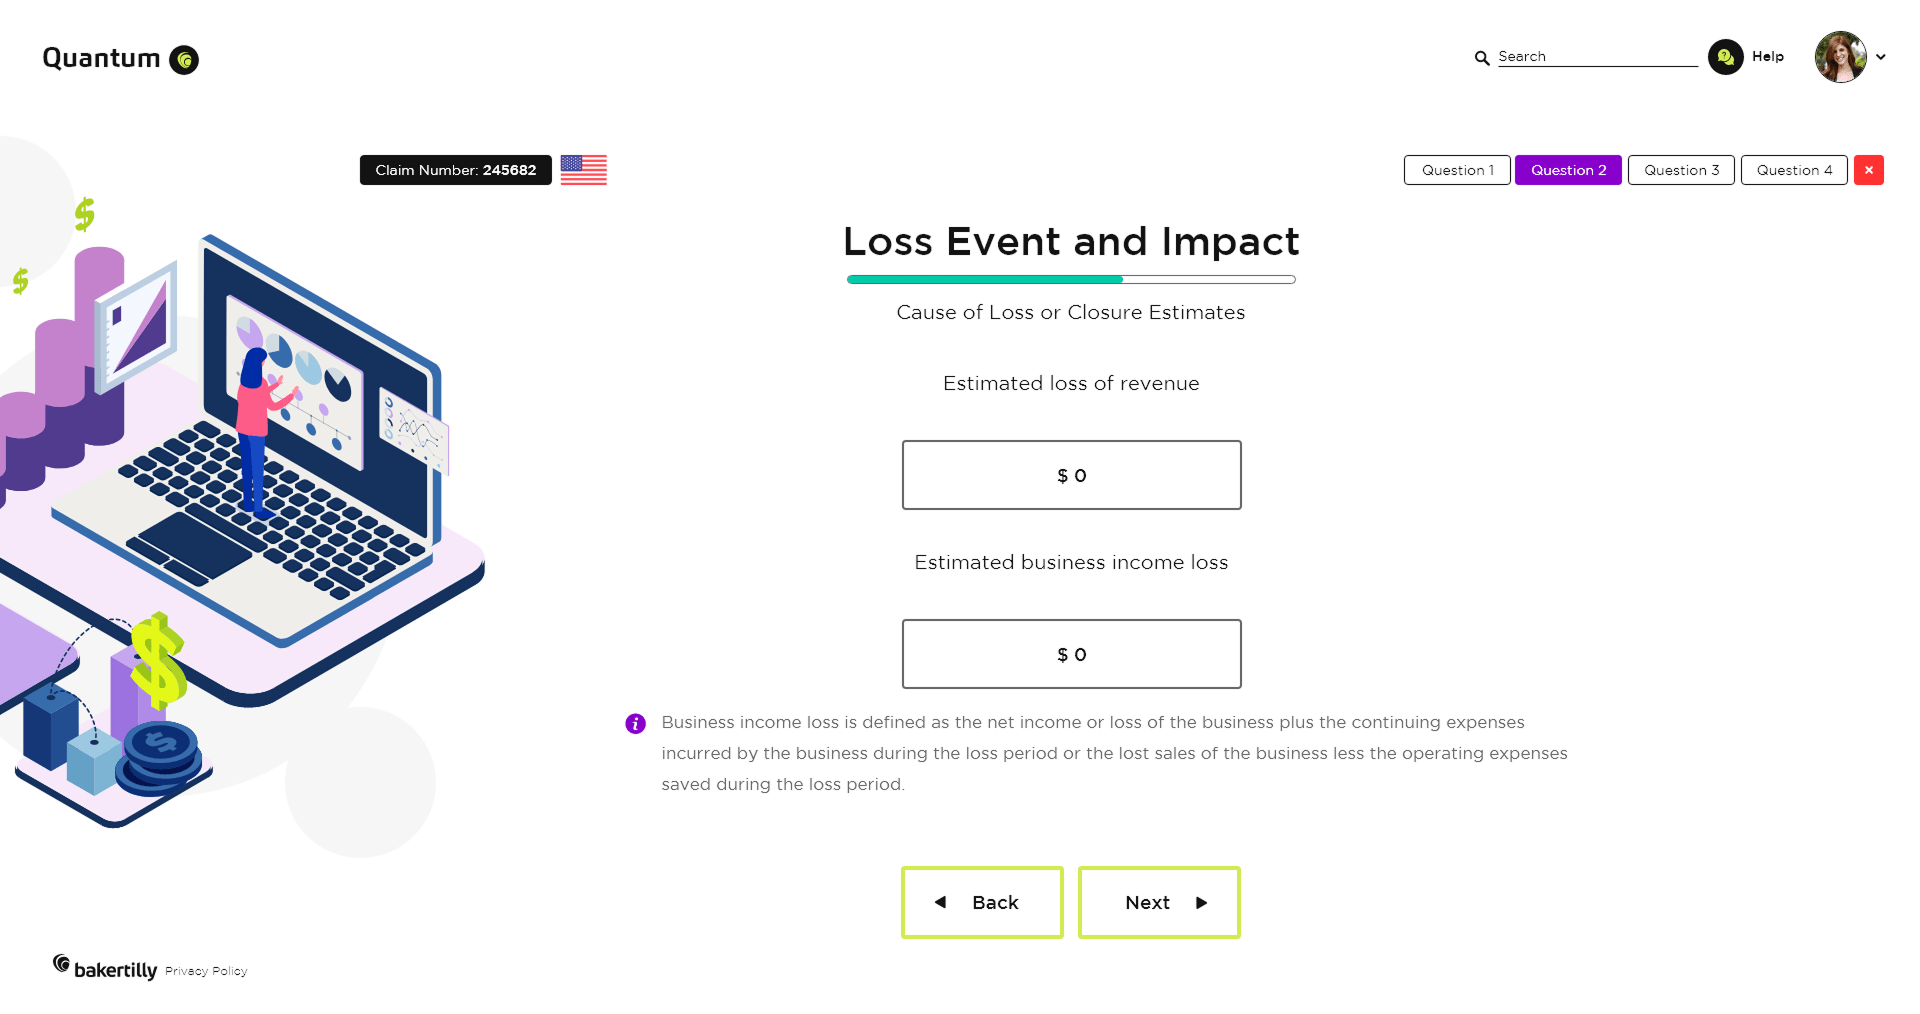Click the Estimated loss of revenue field
This screenshot has height=1014, width=1920.
[x=1071, y=475]
